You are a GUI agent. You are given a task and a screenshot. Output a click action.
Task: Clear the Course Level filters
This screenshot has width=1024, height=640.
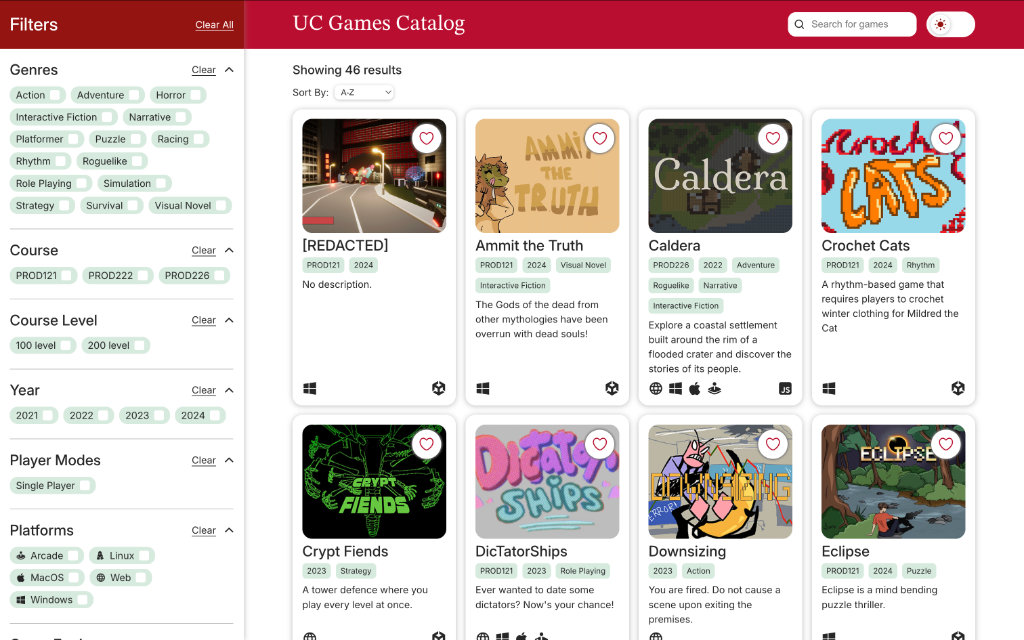point(204,320)
